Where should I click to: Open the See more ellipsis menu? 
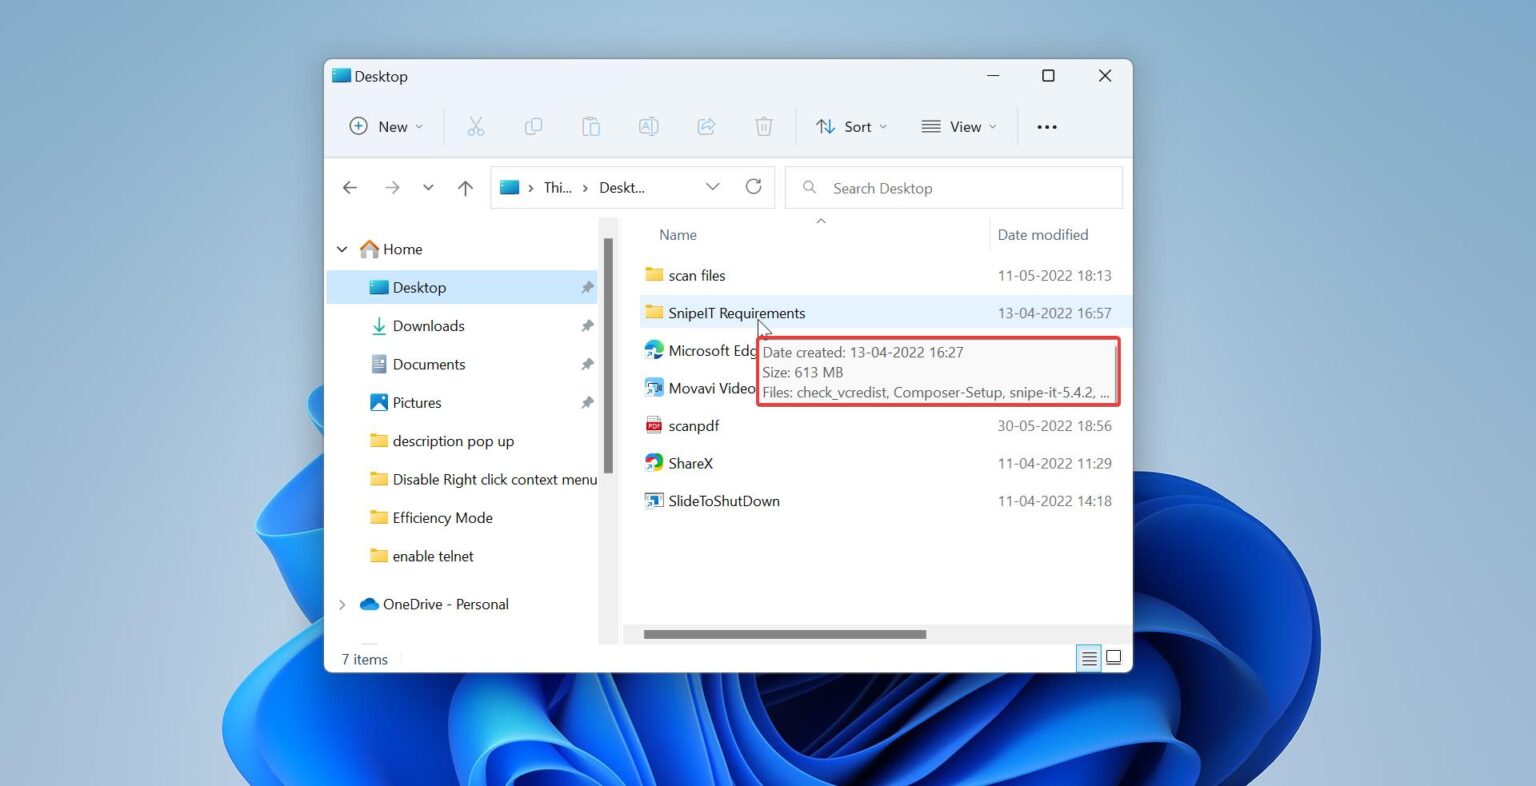(x=1046, y=126)
